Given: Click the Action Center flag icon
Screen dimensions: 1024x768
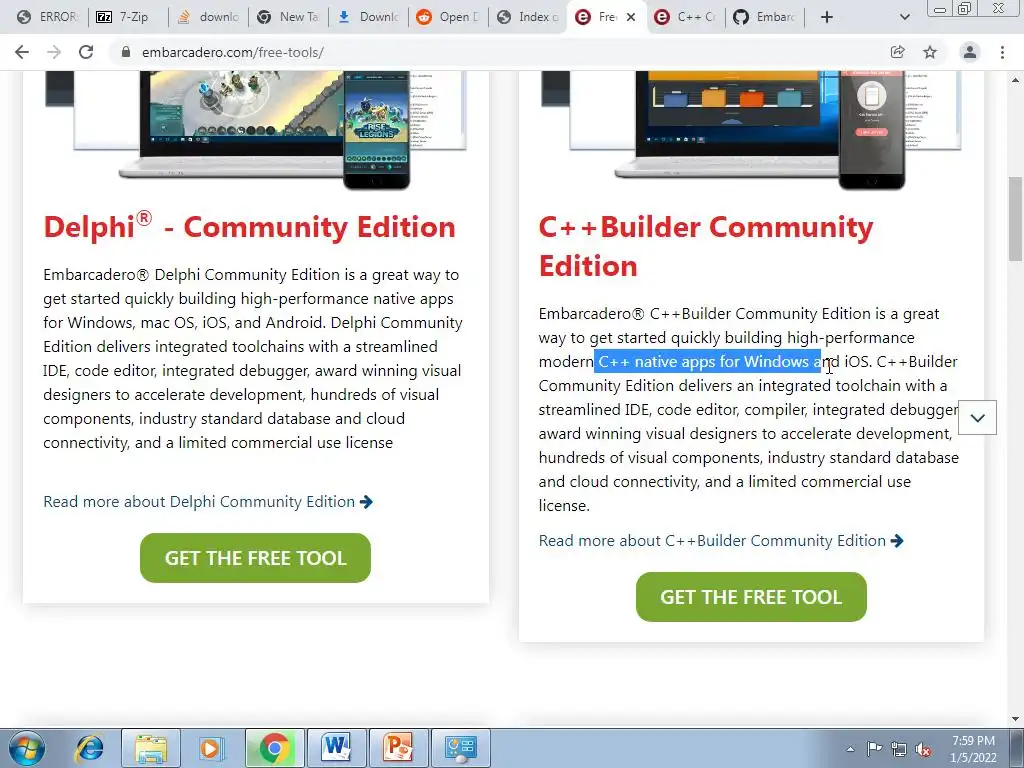Looking at the screenshot, I should [x=874, y=749].
